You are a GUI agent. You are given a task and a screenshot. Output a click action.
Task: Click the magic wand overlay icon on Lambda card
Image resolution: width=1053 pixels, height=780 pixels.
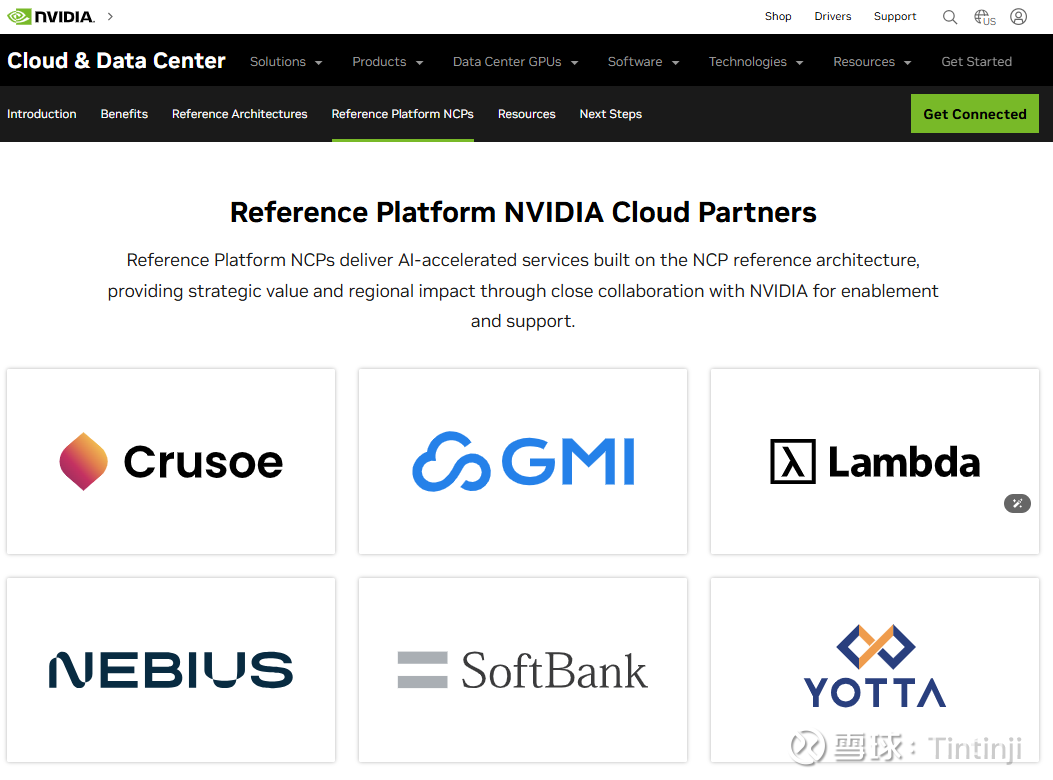1017,503
